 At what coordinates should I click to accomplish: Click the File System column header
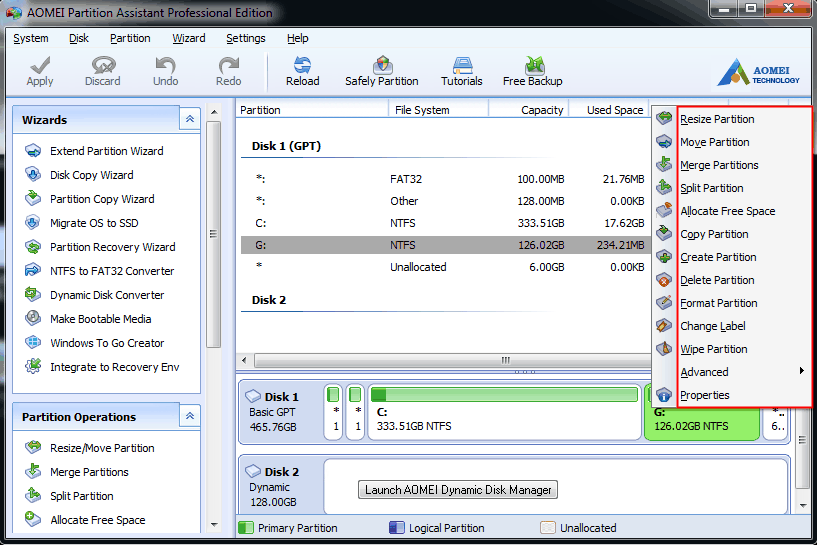click(x=438, y=110)
